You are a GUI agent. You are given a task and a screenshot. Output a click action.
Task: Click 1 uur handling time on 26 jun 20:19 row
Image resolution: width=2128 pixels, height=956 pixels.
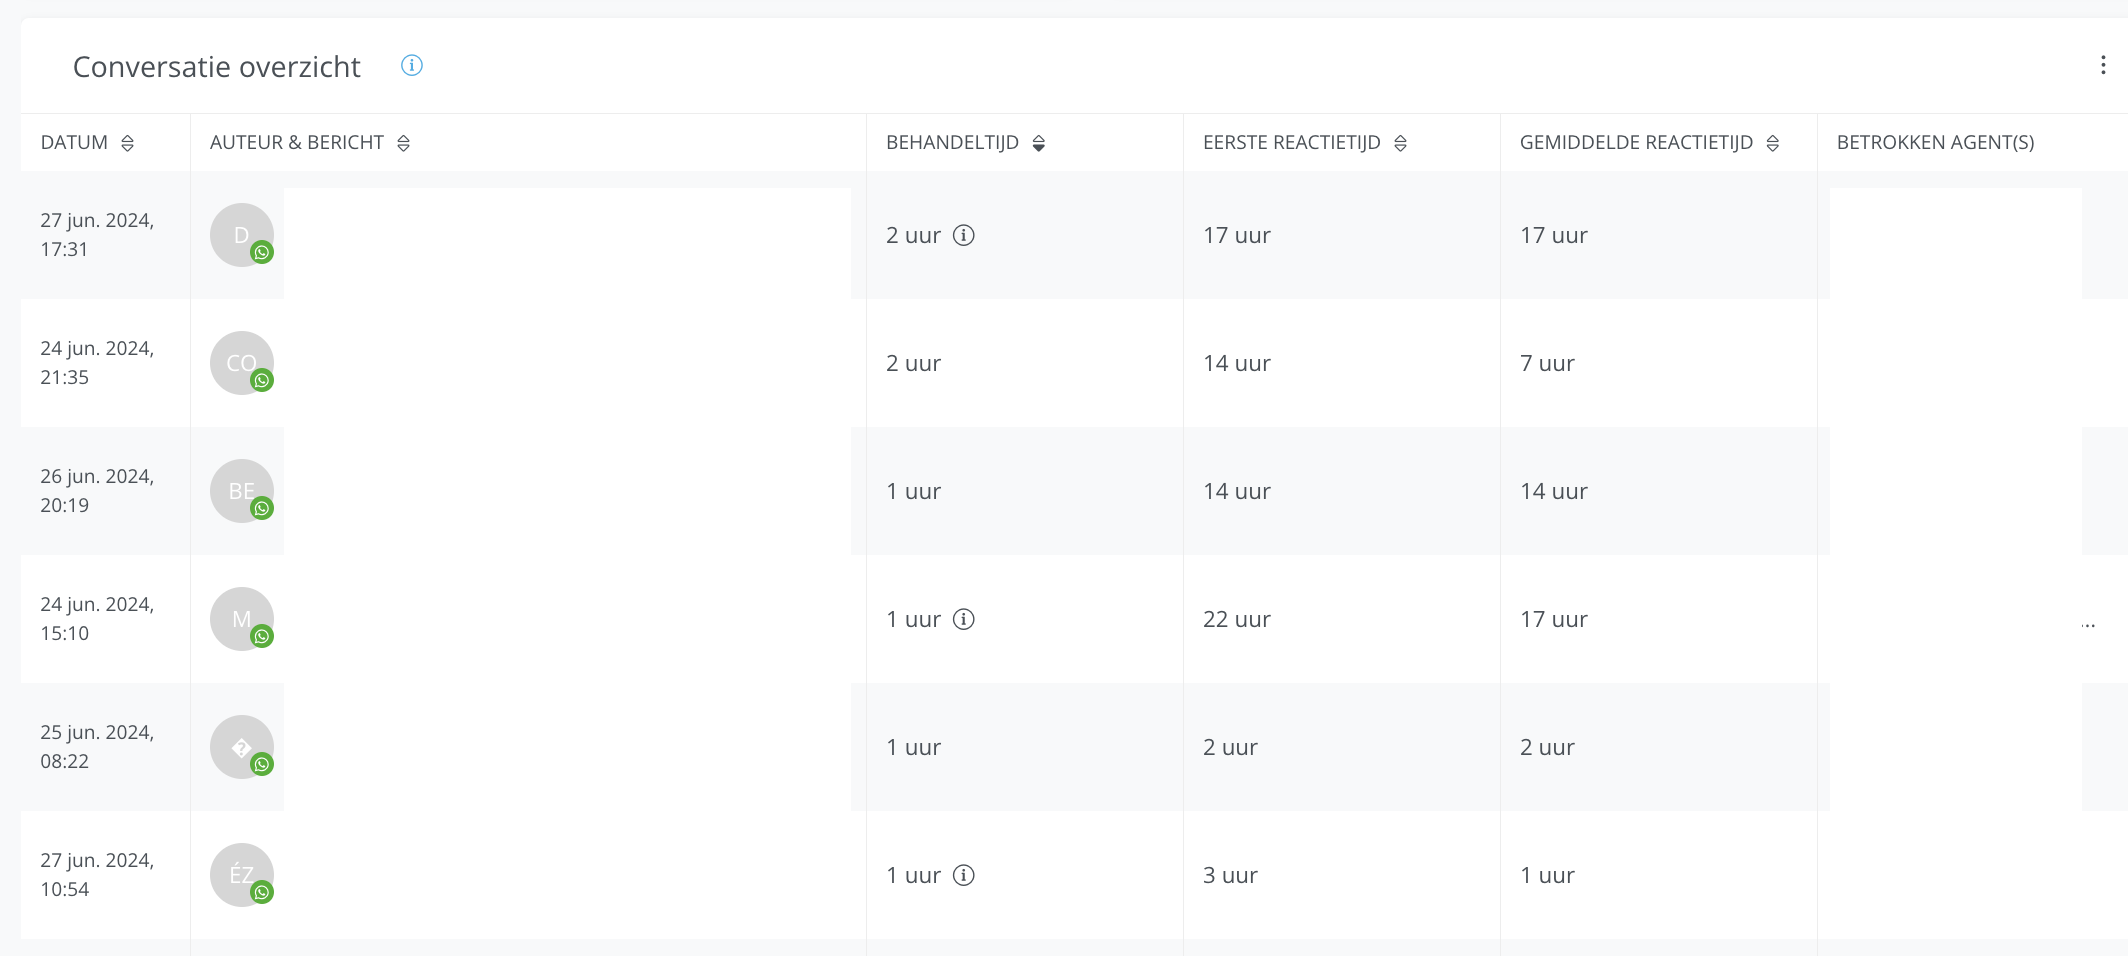point(913,491)
